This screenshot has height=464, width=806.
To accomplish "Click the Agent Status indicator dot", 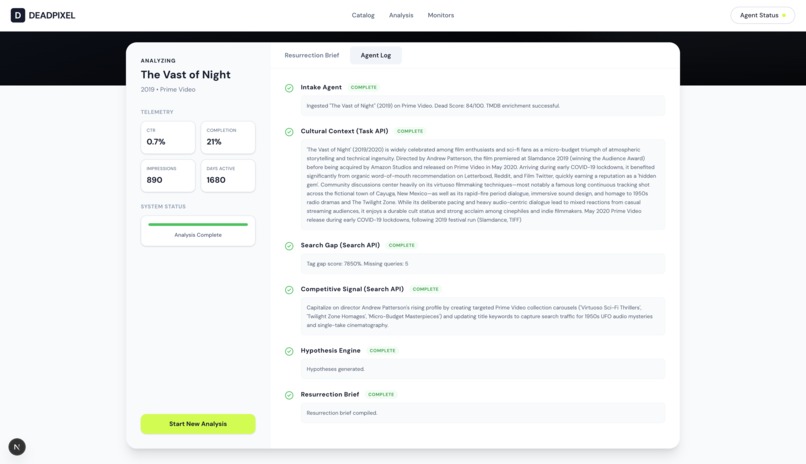I will click(x=784, y=15).
